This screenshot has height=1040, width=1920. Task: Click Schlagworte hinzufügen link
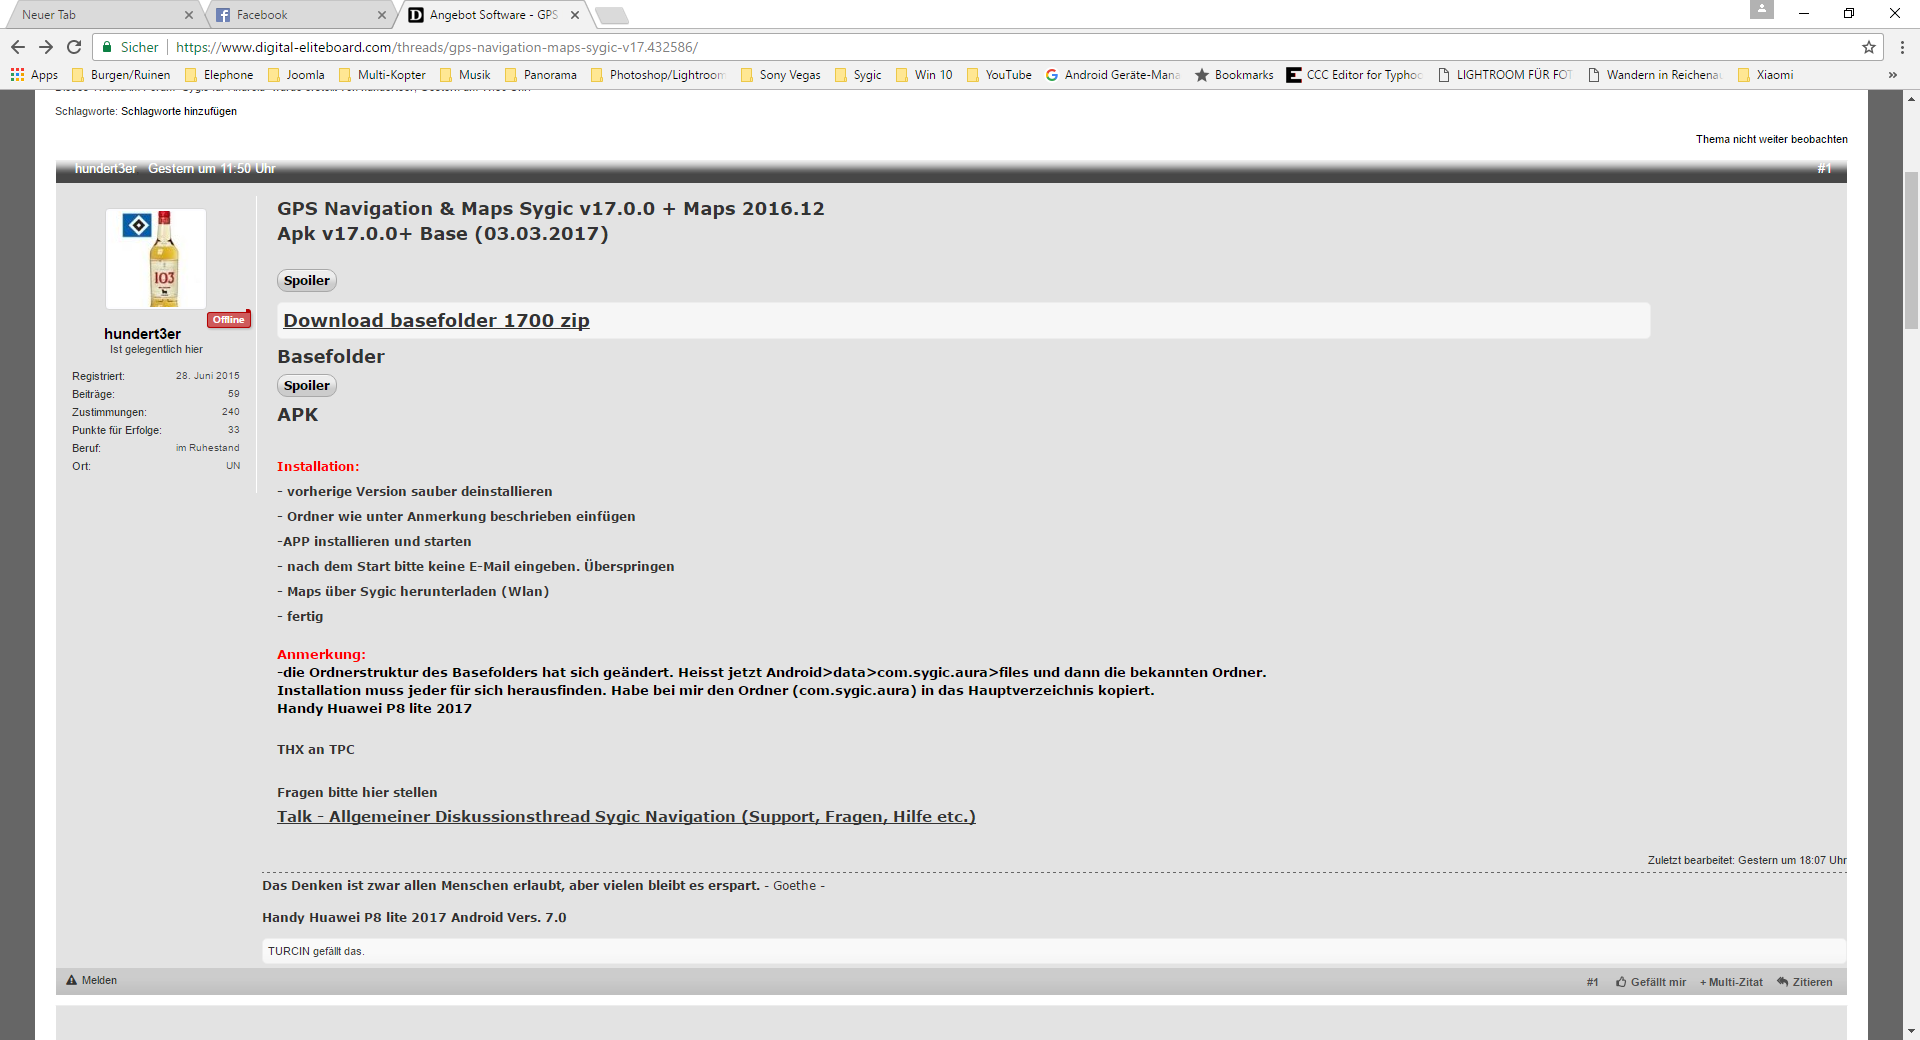(x=179, y=111)
